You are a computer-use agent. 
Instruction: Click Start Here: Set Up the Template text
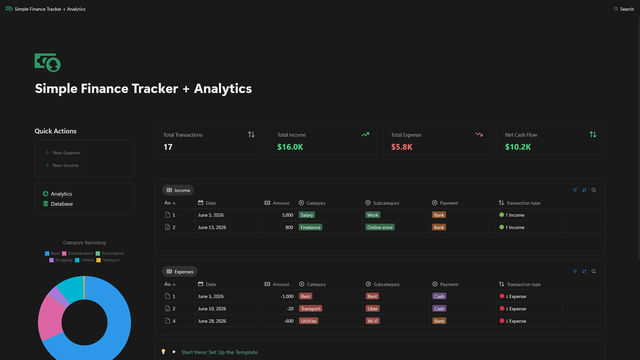pos(219,352)
